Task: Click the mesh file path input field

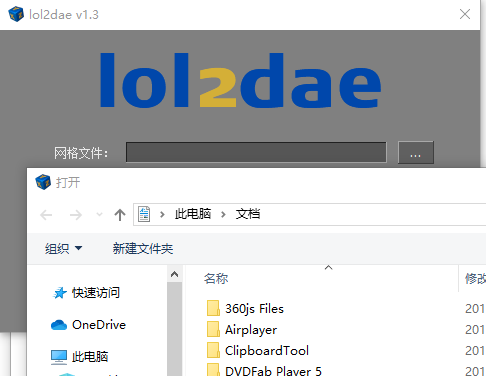Action: 256,152
